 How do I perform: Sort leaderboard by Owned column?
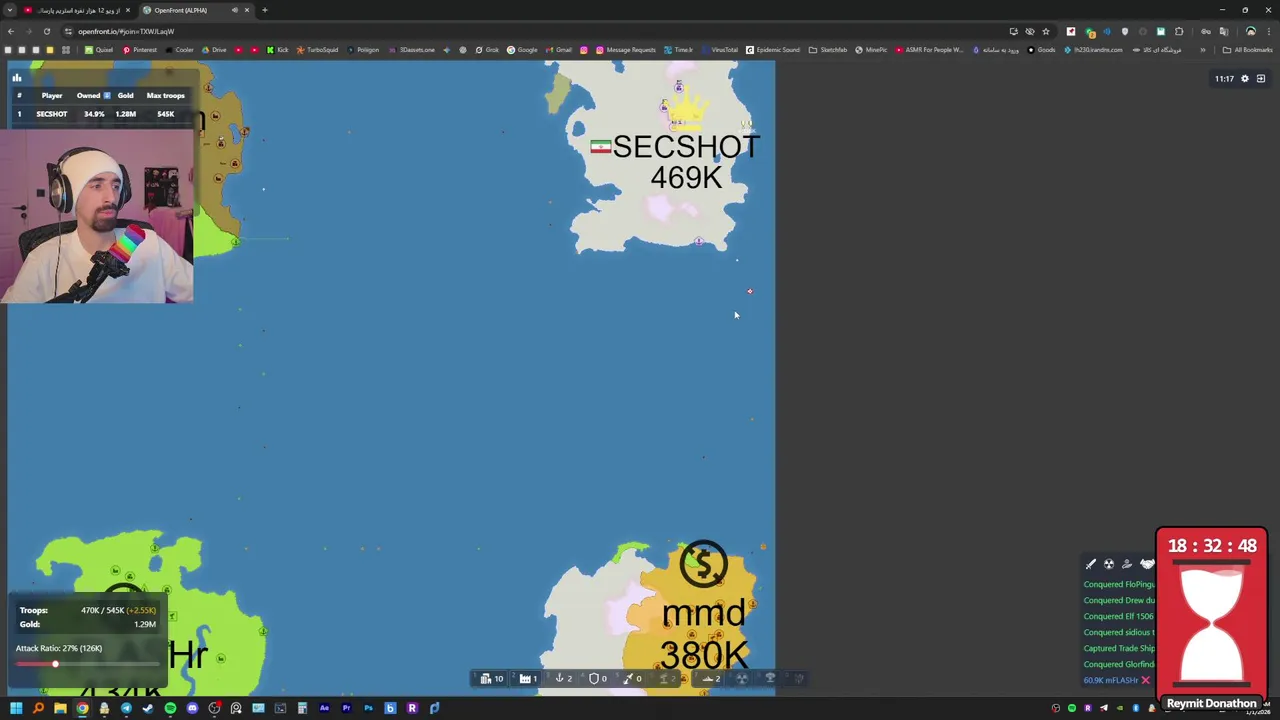(x=92, y=95)
